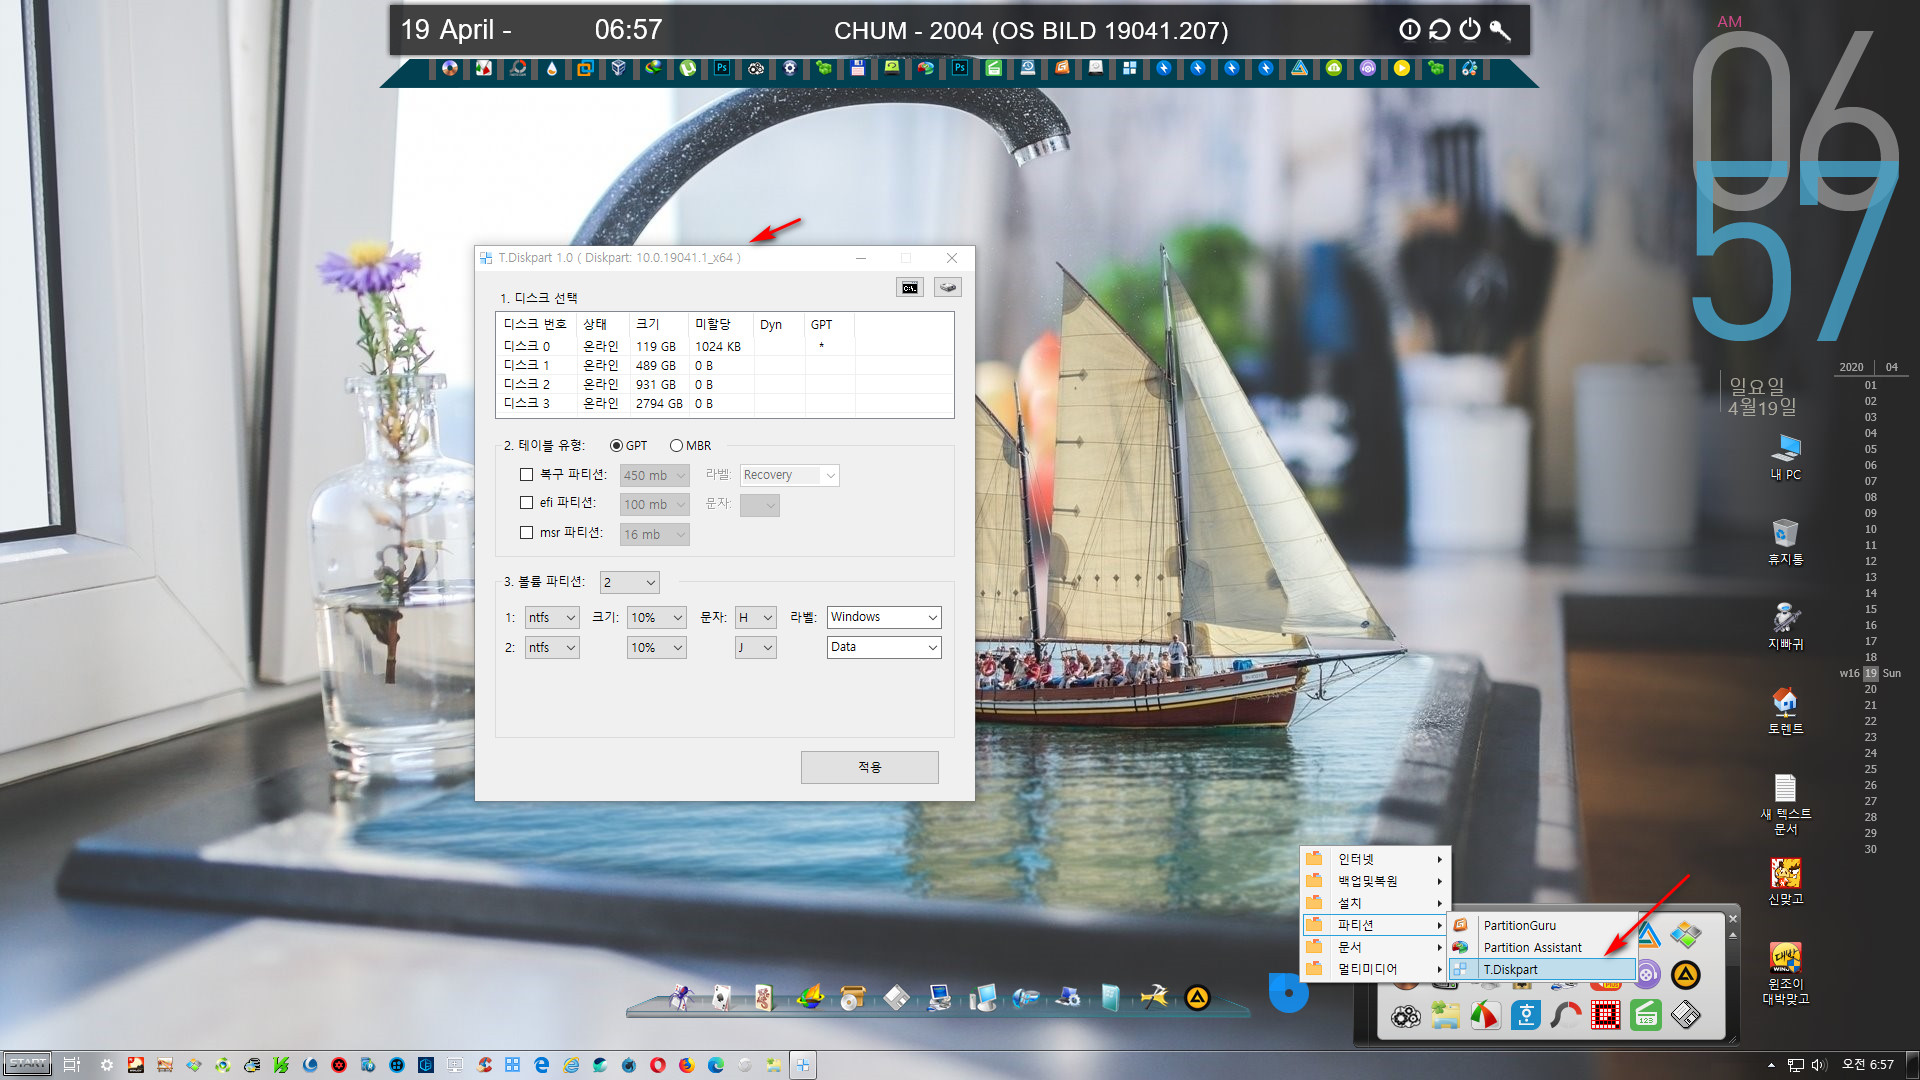Launch T.Diskpart from the submenu
Viewport: 1920px width, 1080px height.
pyautogui.click(x=1542, y=970)
